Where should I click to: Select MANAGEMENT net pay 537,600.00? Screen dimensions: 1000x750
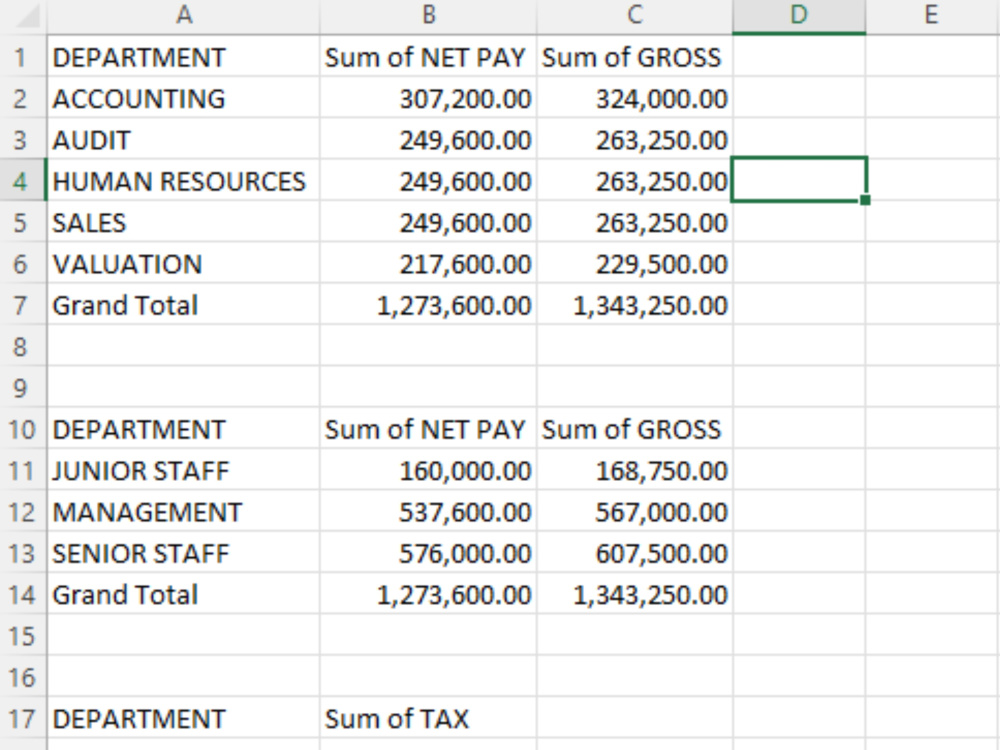[429, 512]
